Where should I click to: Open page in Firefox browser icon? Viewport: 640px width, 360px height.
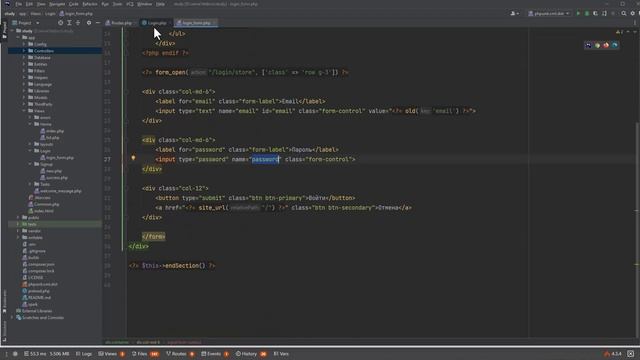tap(606, 45)
